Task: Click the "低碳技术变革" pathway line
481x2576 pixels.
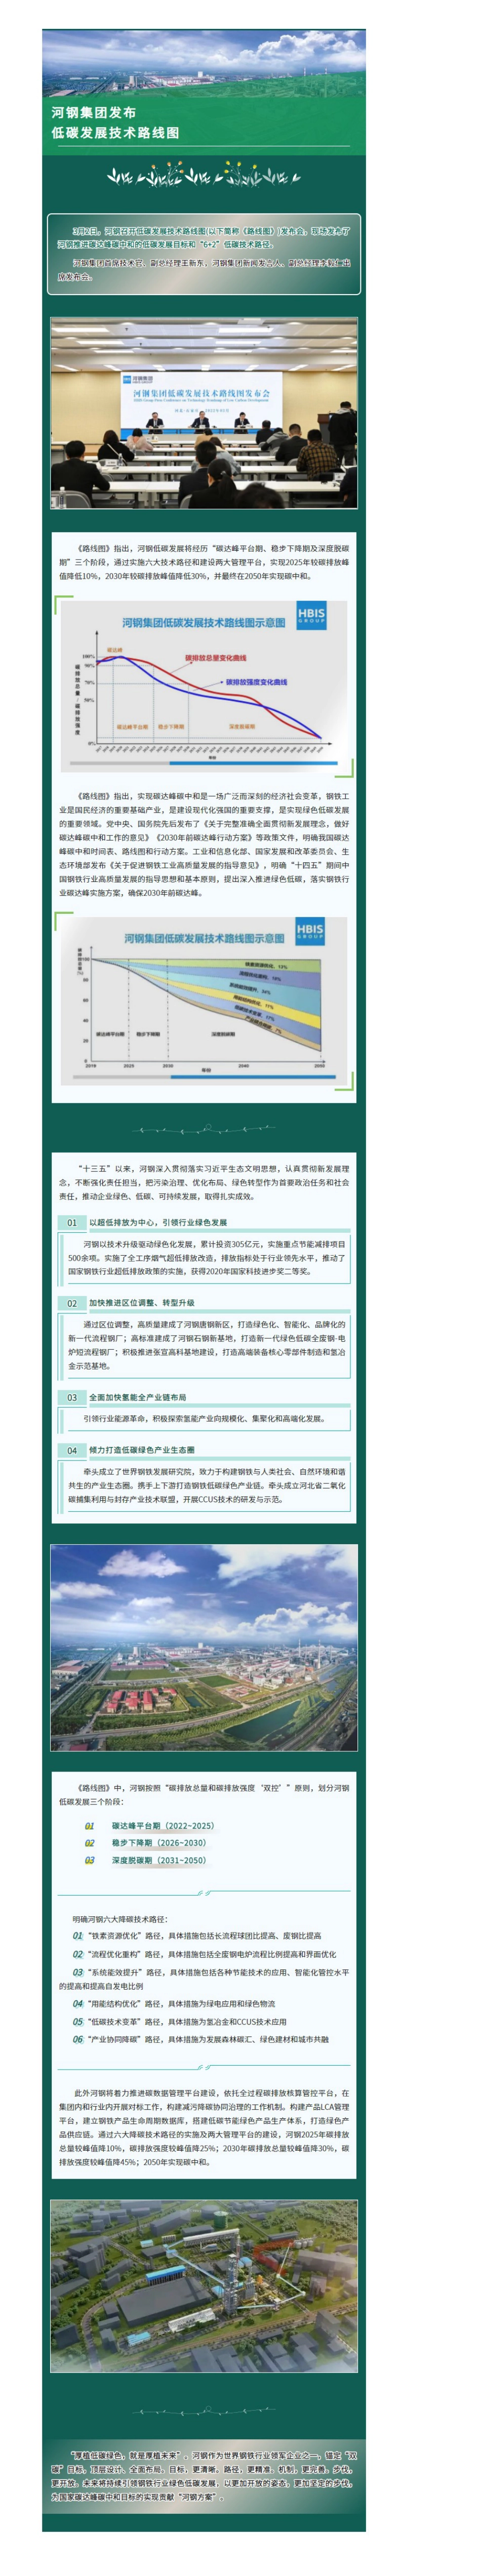Action: [x=180, y=2022]
